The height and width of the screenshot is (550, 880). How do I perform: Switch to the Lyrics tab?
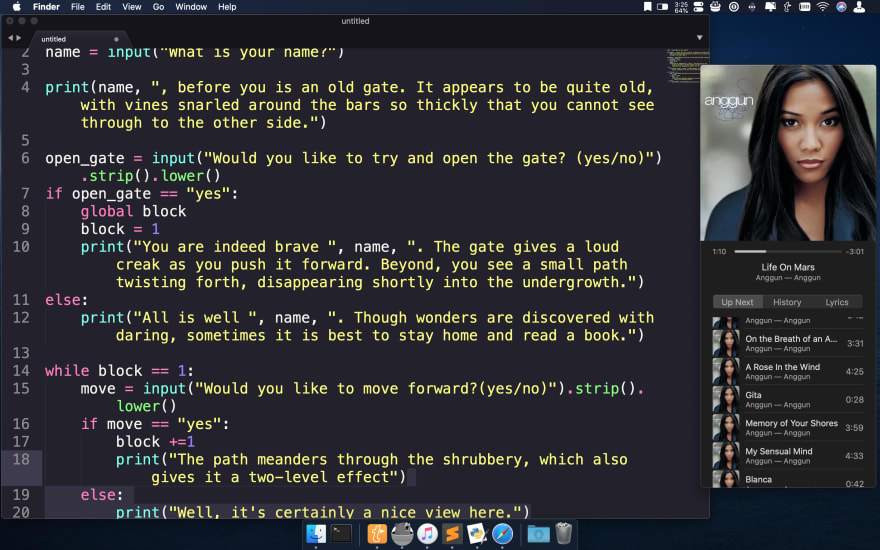(836, 302)
